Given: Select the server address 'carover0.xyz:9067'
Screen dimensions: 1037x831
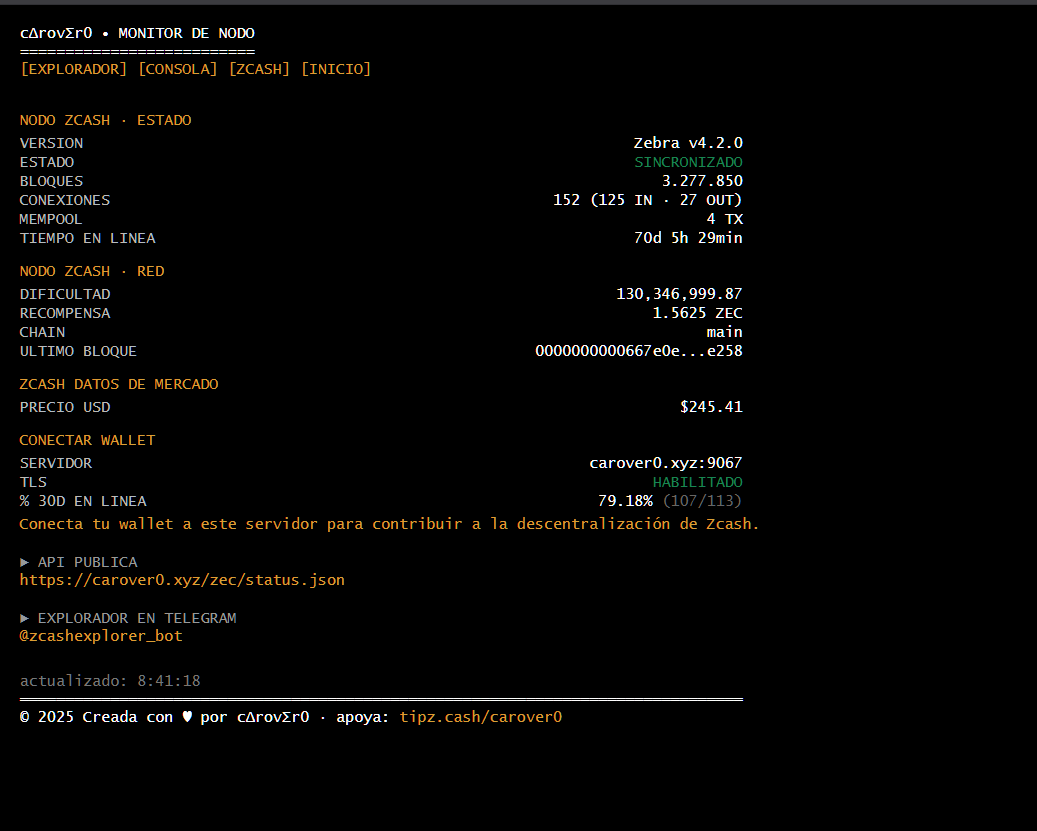Looking at the screenshot, I should [x=665, y=463].
